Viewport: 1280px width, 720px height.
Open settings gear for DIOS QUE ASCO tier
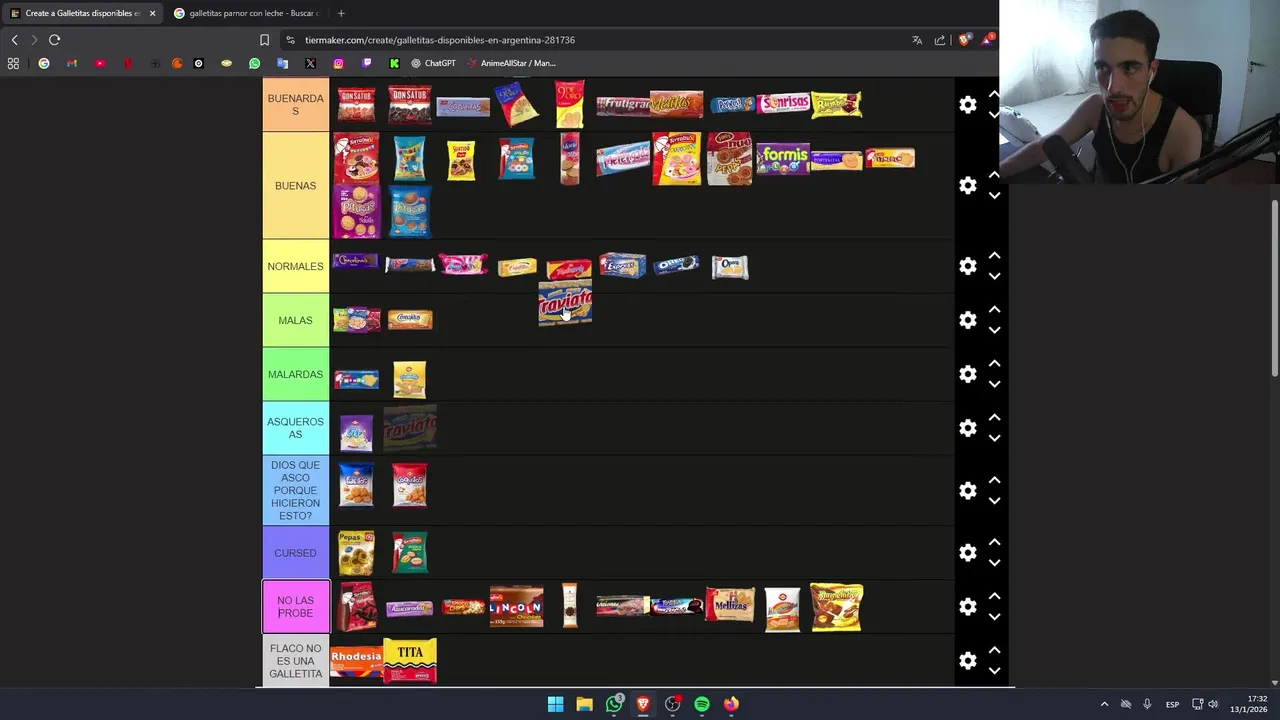(x=967, y=491)
